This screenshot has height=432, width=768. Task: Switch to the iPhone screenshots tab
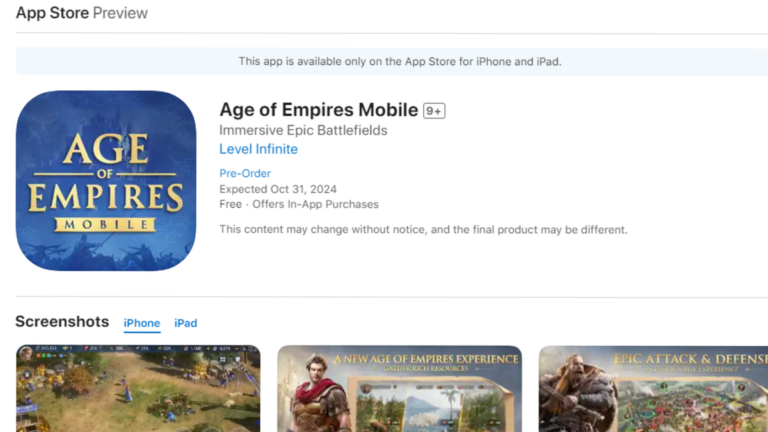point(142,323)
